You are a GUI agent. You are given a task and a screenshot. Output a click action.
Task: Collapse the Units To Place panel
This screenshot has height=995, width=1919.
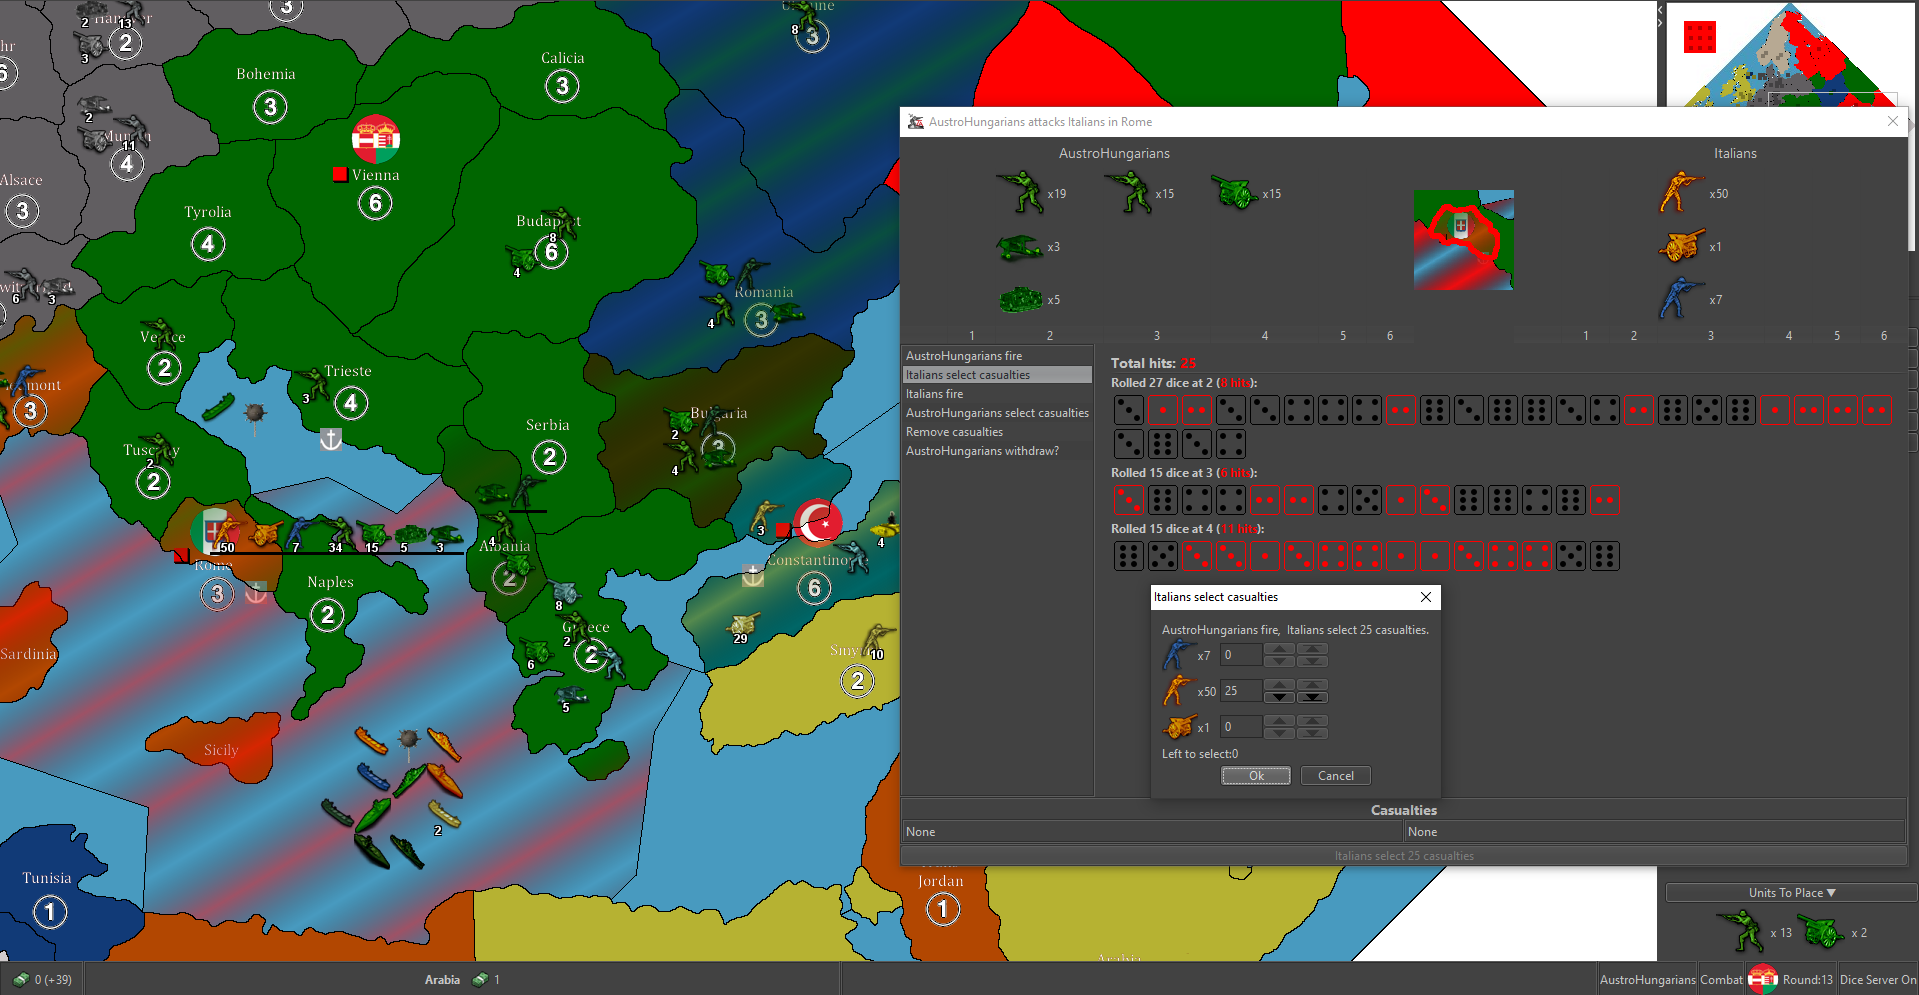1791,893
